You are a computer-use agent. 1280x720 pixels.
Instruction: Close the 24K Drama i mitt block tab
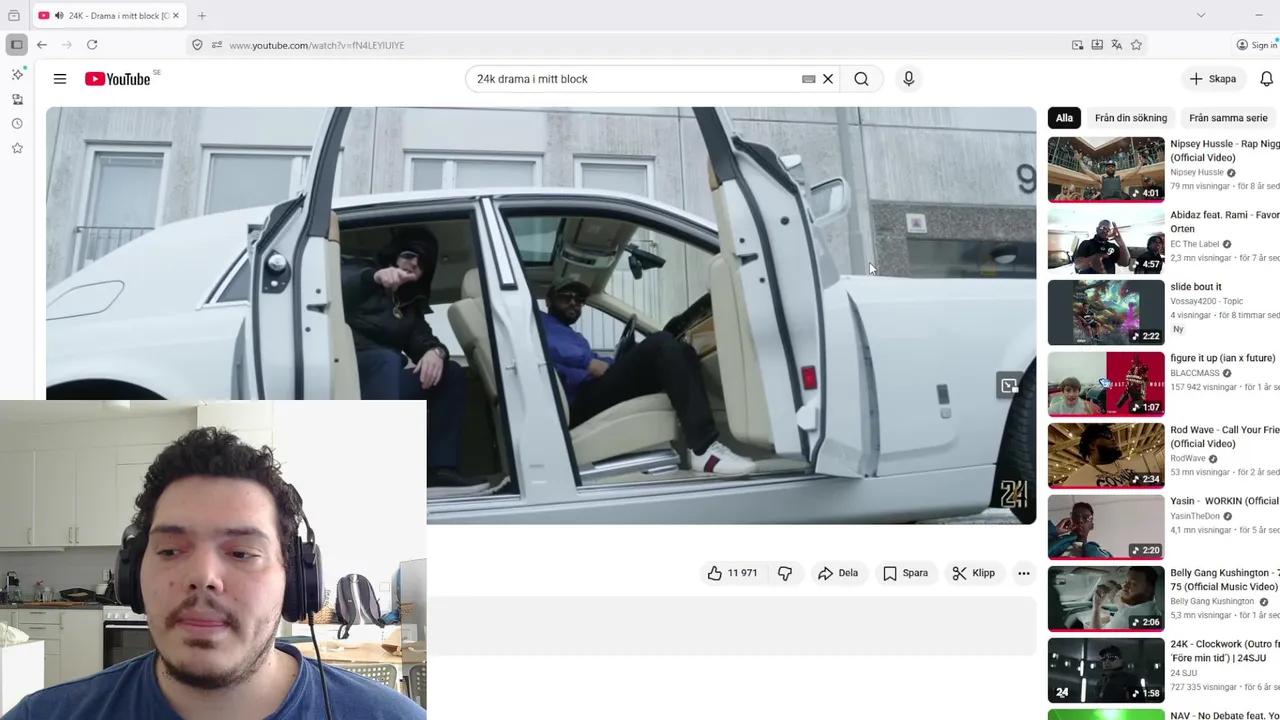[175, 16]
